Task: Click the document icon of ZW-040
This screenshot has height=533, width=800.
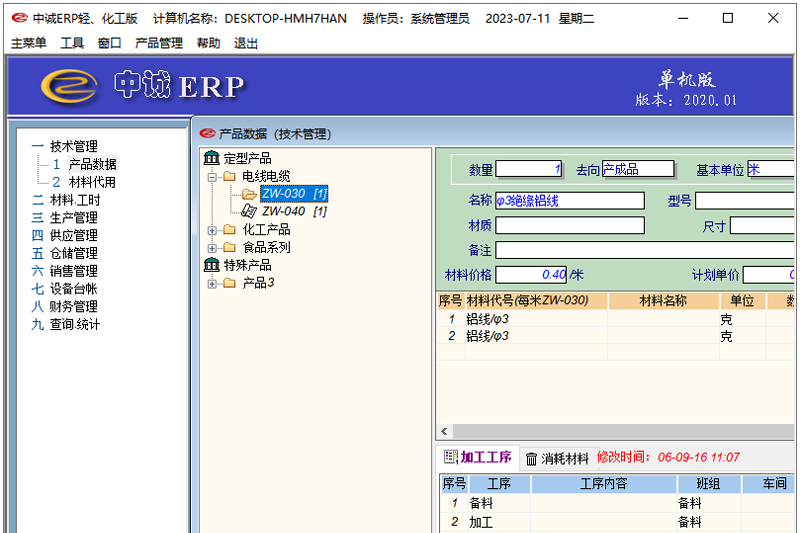Action: 249,211
